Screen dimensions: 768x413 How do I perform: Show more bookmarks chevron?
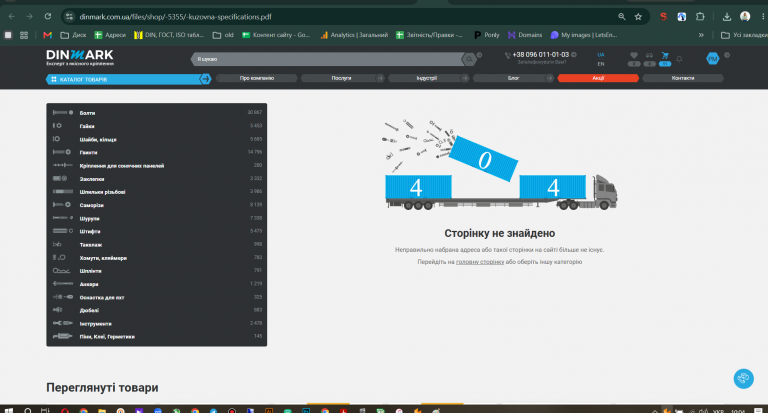[x=701, y=35]
